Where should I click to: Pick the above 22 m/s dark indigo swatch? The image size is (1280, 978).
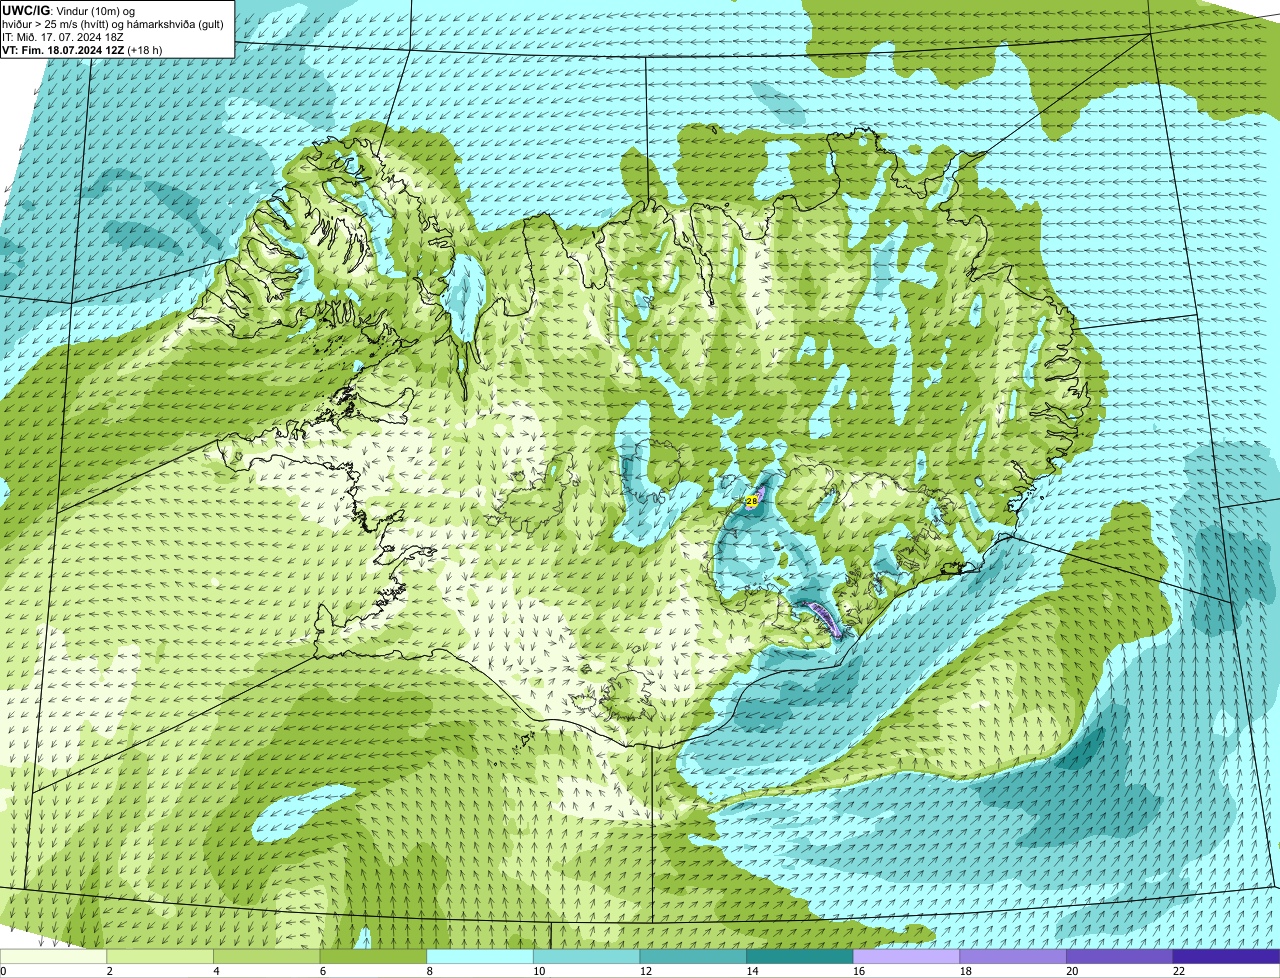pos(1226,956)
